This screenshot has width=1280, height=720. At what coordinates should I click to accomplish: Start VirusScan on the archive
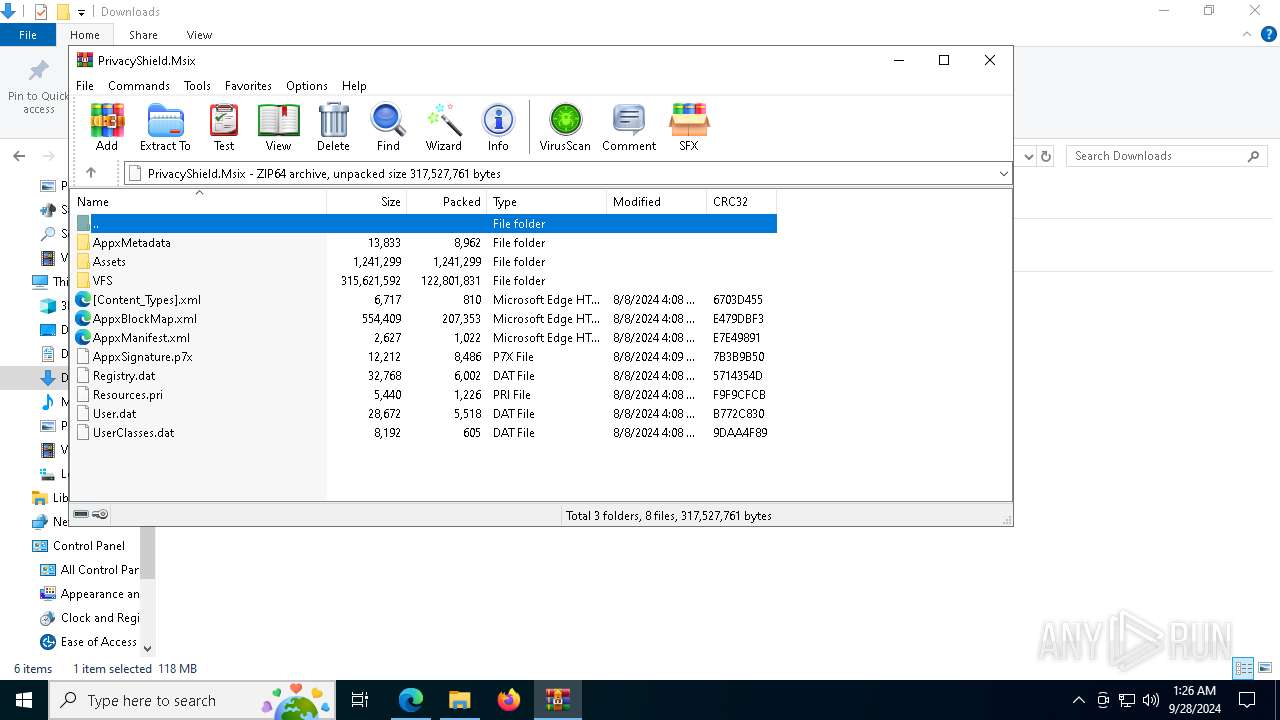coord(565,127)
